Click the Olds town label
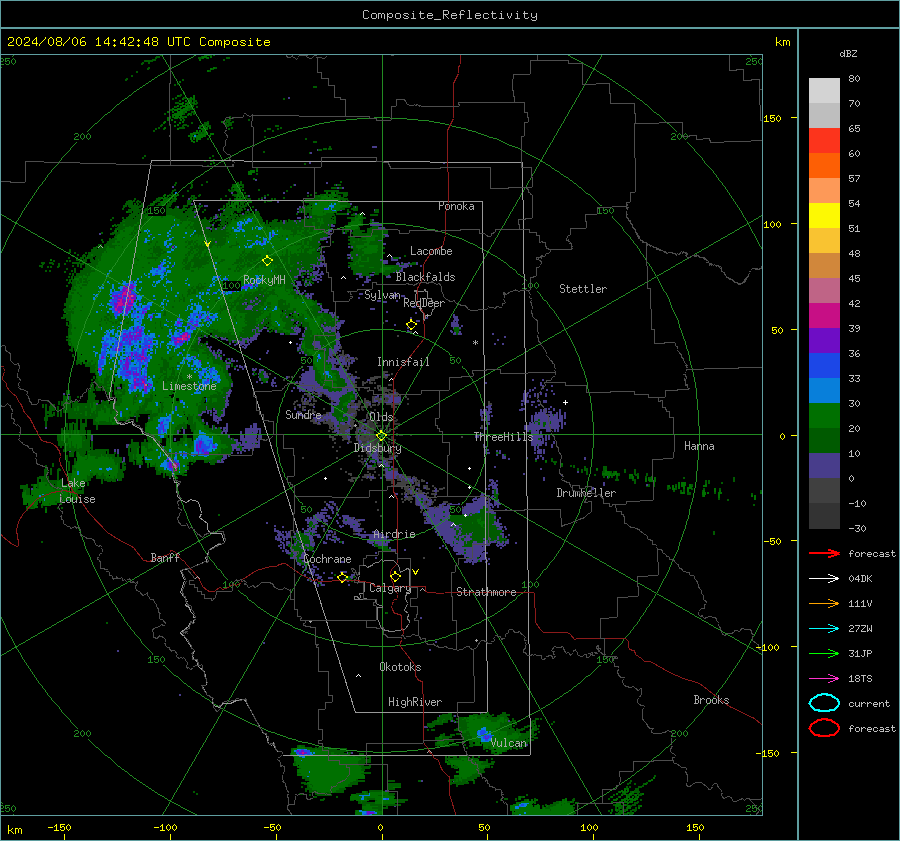This screenshot has height=841, width=900. coord(381,417)
